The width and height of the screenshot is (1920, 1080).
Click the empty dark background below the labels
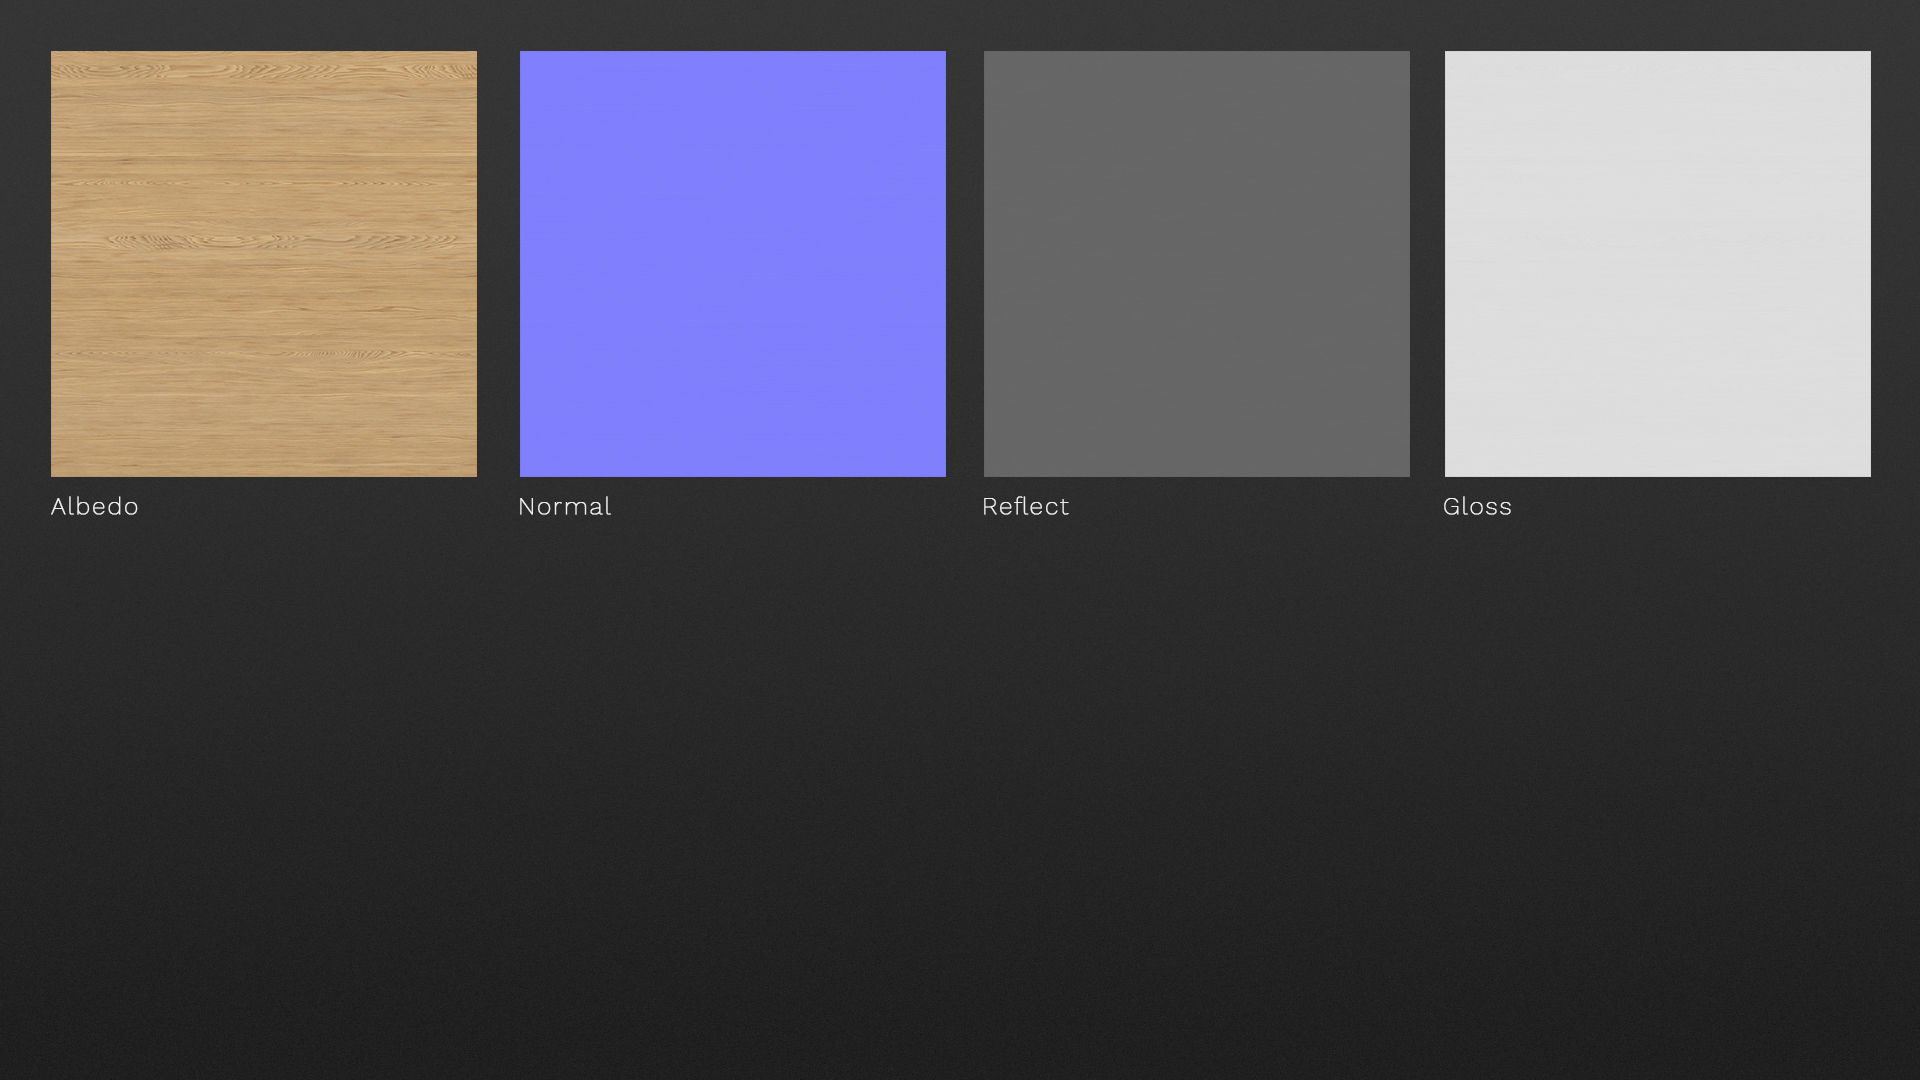coord(960,800)
